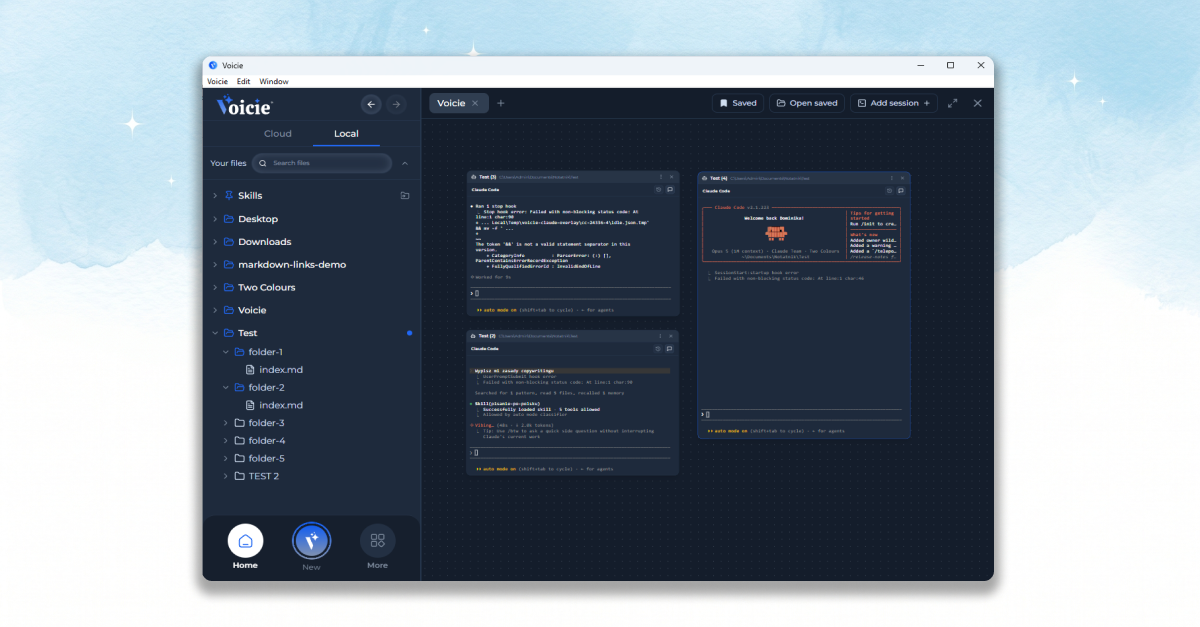
Task: Collapse the Test folder
Action: coord(215,333)
